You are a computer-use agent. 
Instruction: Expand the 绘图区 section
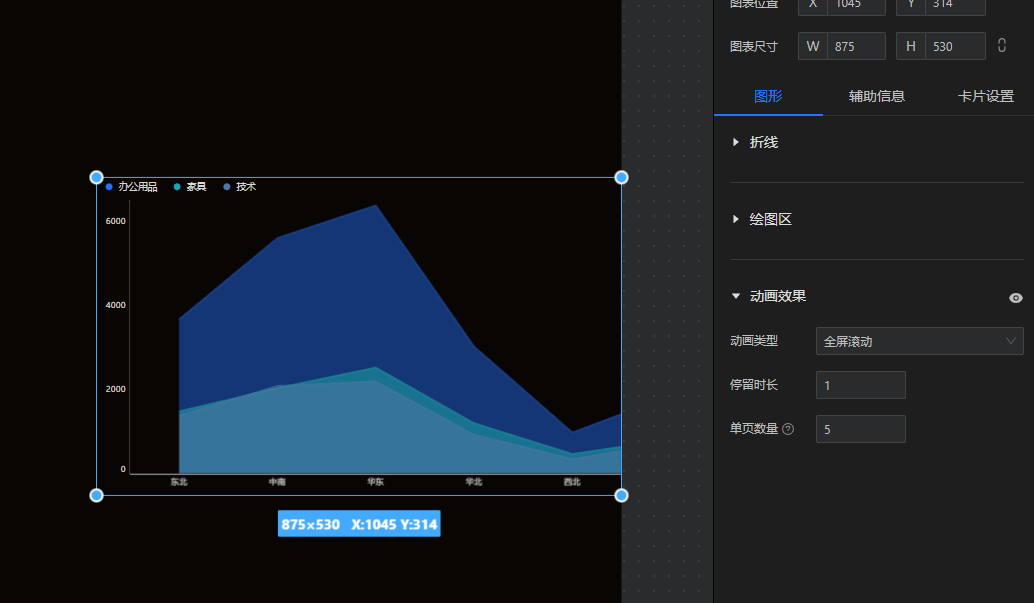pyautogui.click(x=770, y=219)
